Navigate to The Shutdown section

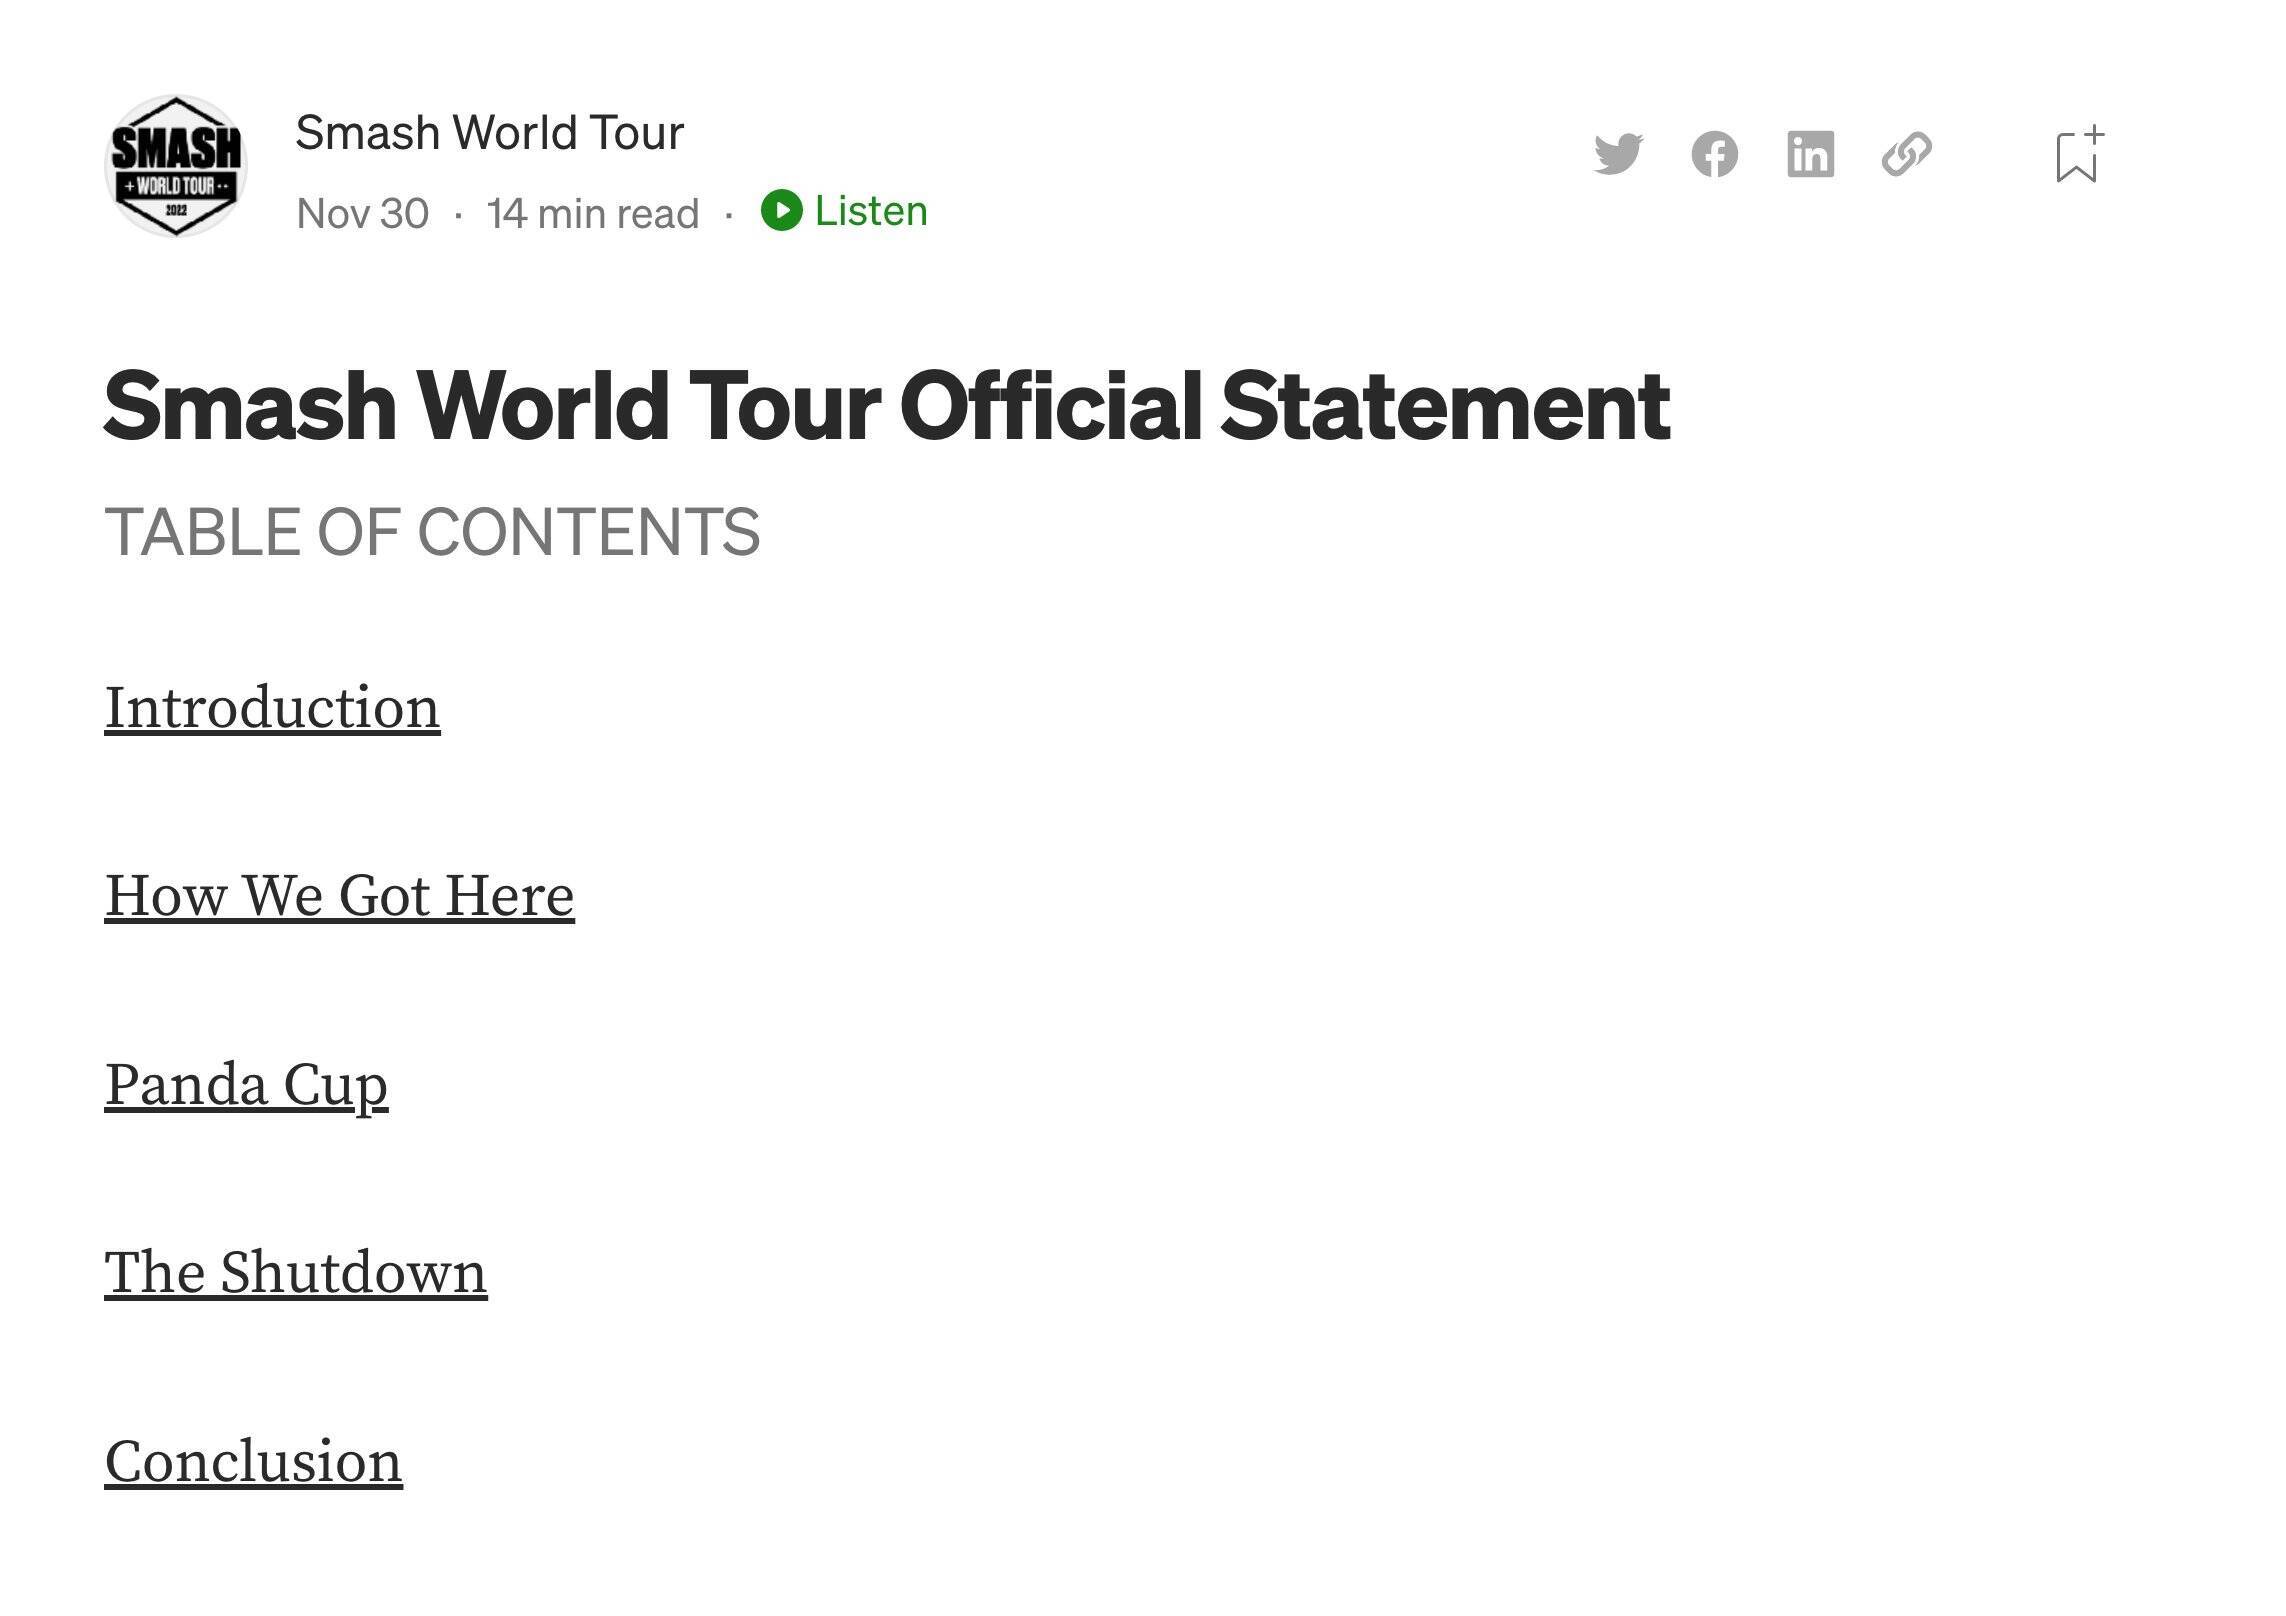(295, 1272)
